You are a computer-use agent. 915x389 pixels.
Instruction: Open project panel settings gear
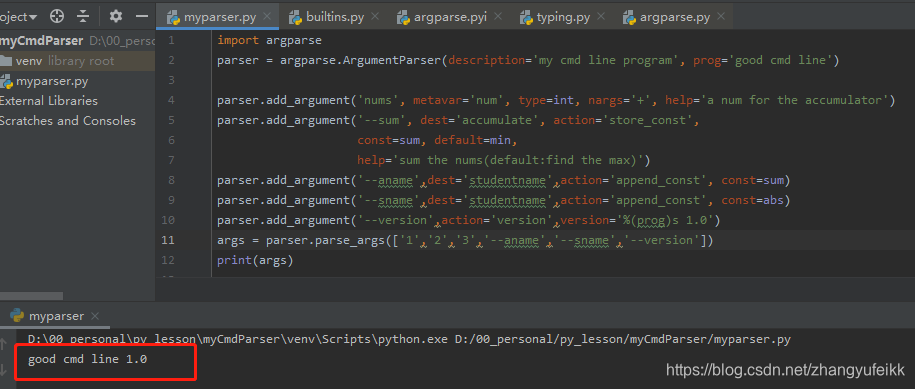(x=116, y=16)
